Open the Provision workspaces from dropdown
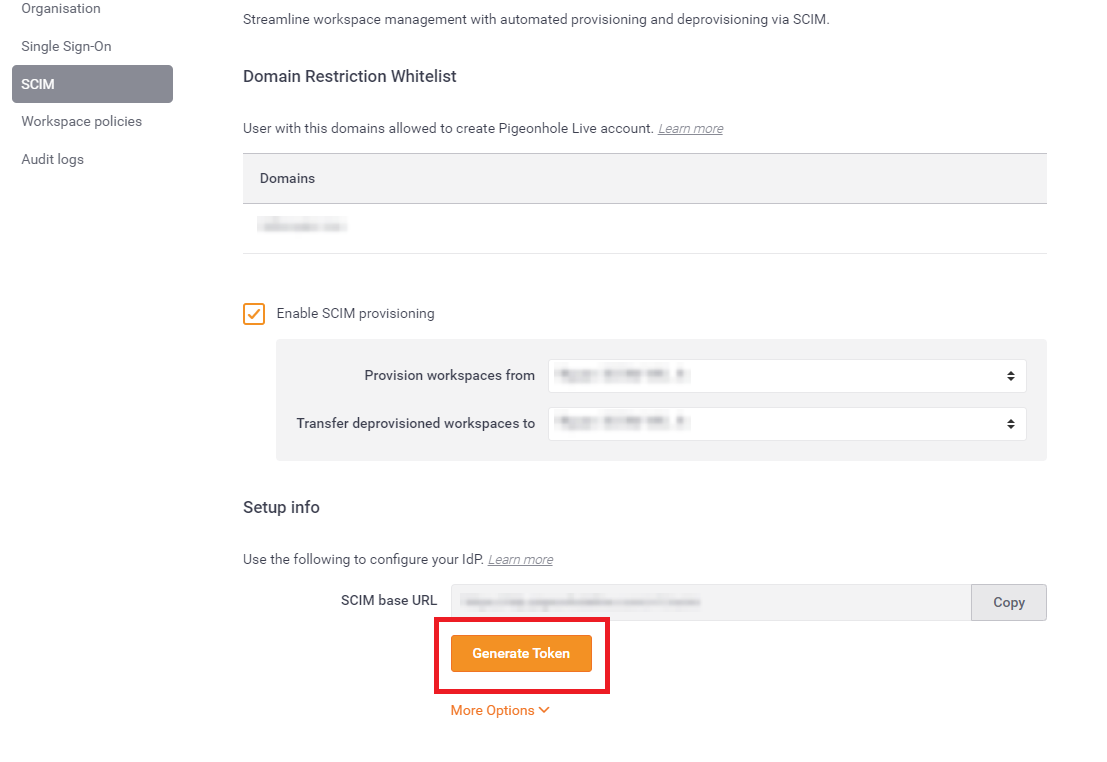The width and height of the screenshot is (1107, 762). pyautogui.click(x=787, y=376)
